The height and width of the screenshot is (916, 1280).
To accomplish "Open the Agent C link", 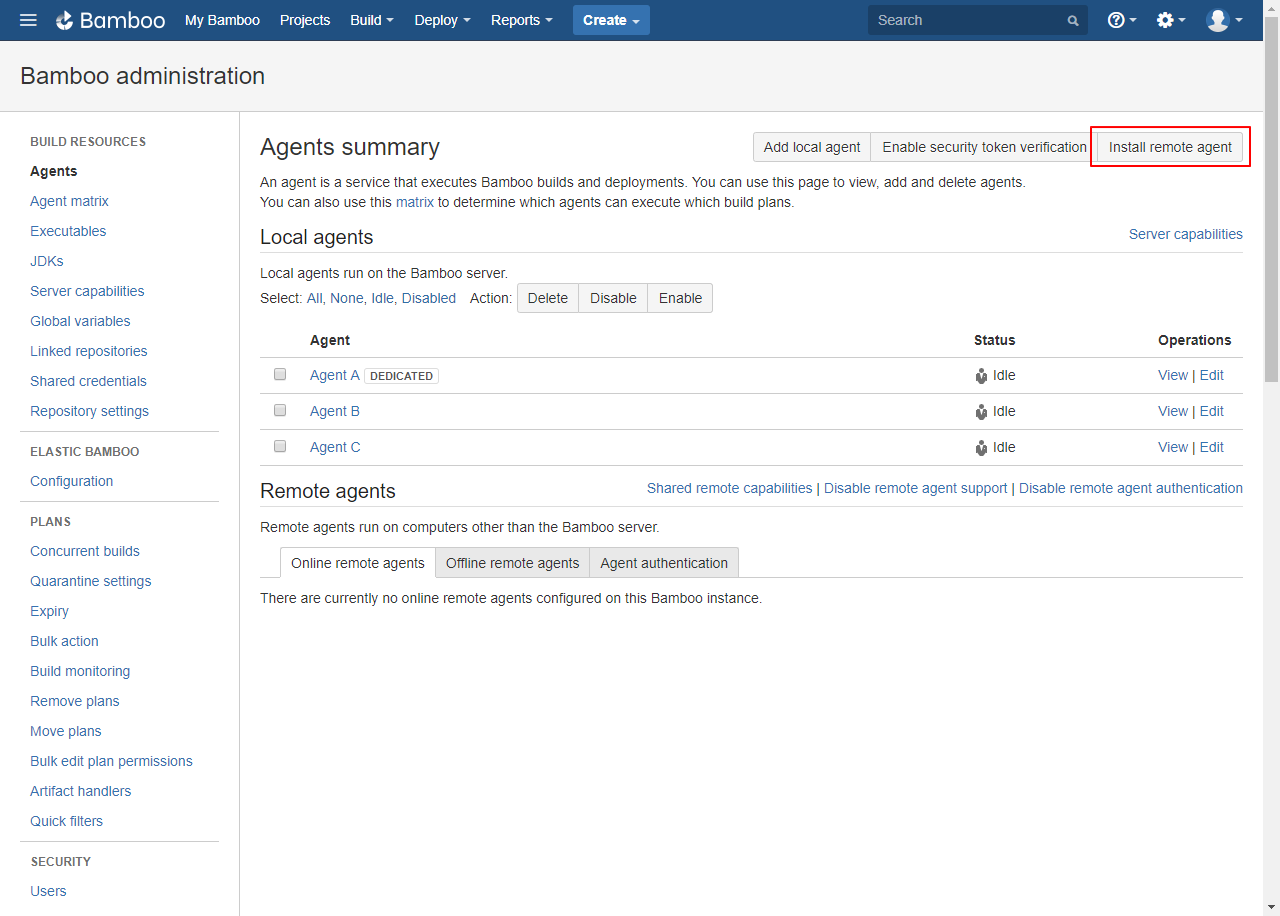I will pyautogui.click(x=335, y=447).
